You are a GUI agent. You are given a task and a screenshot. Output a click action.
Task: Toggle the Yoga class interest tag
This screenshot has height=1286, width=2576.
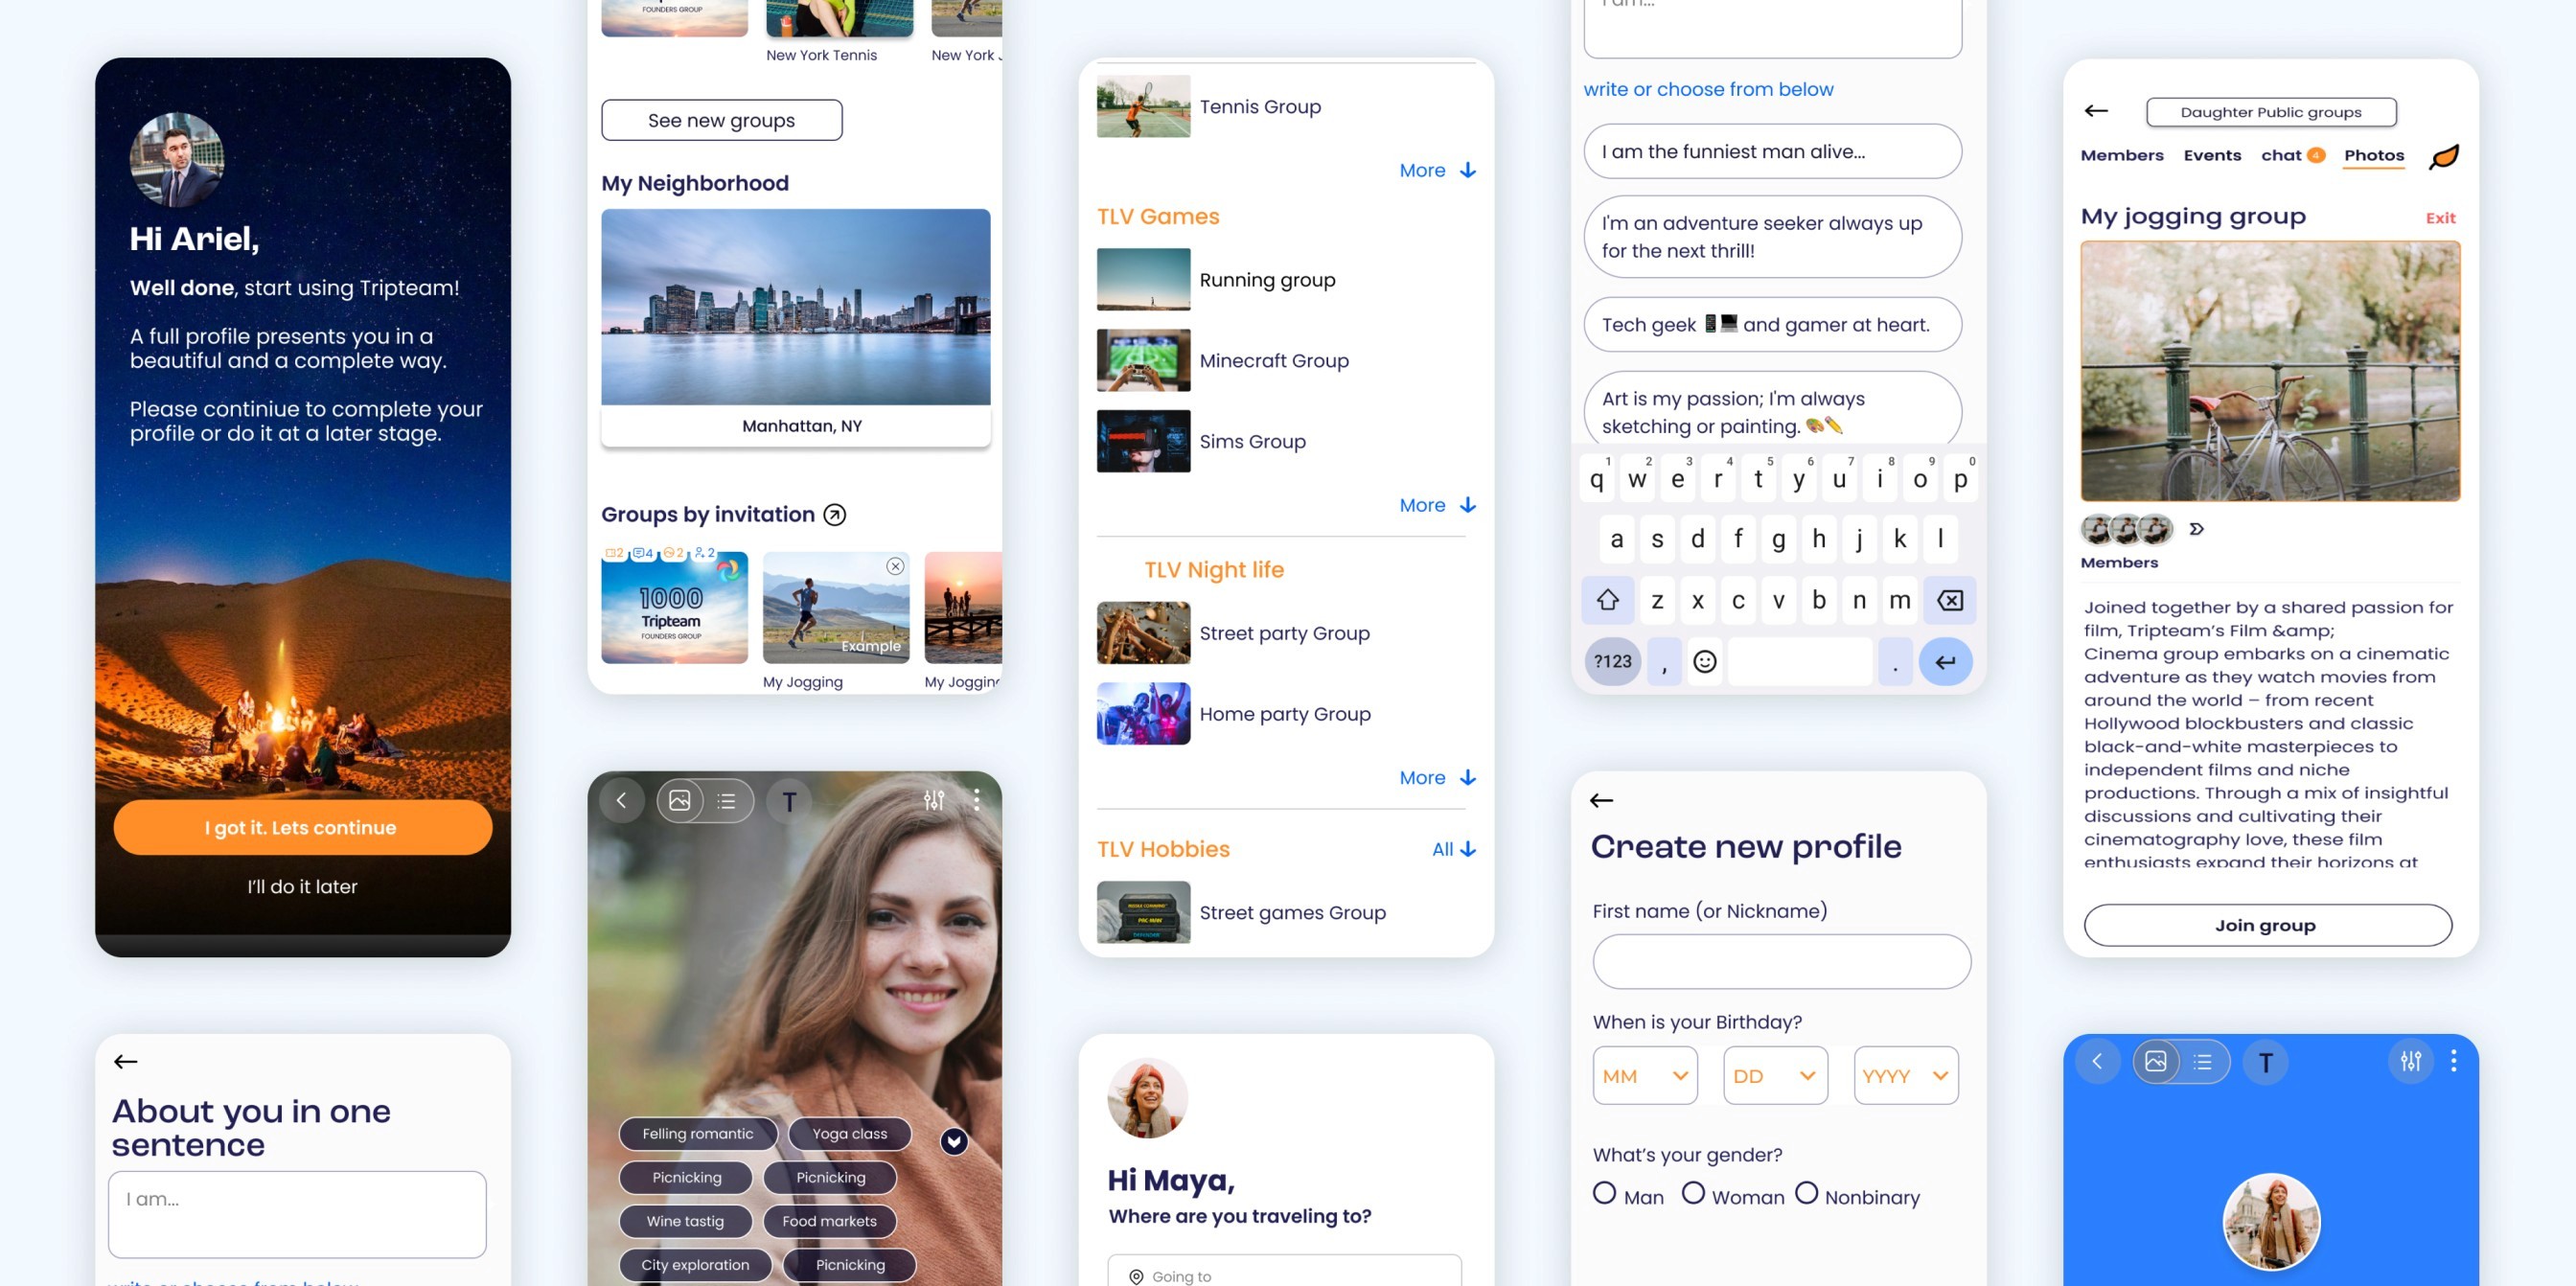[850, 1134]
